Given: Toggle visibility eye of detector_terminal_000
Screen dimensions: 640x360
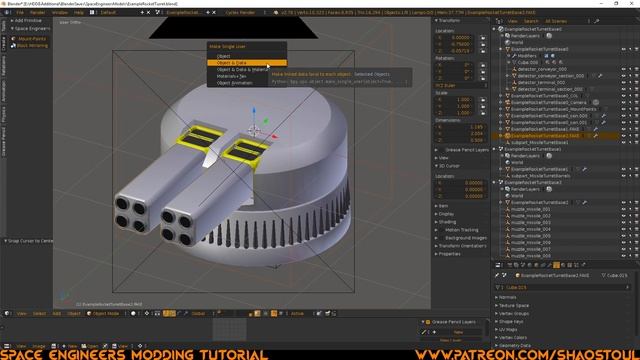Looking at the screenshot, I should click(624, 82).
